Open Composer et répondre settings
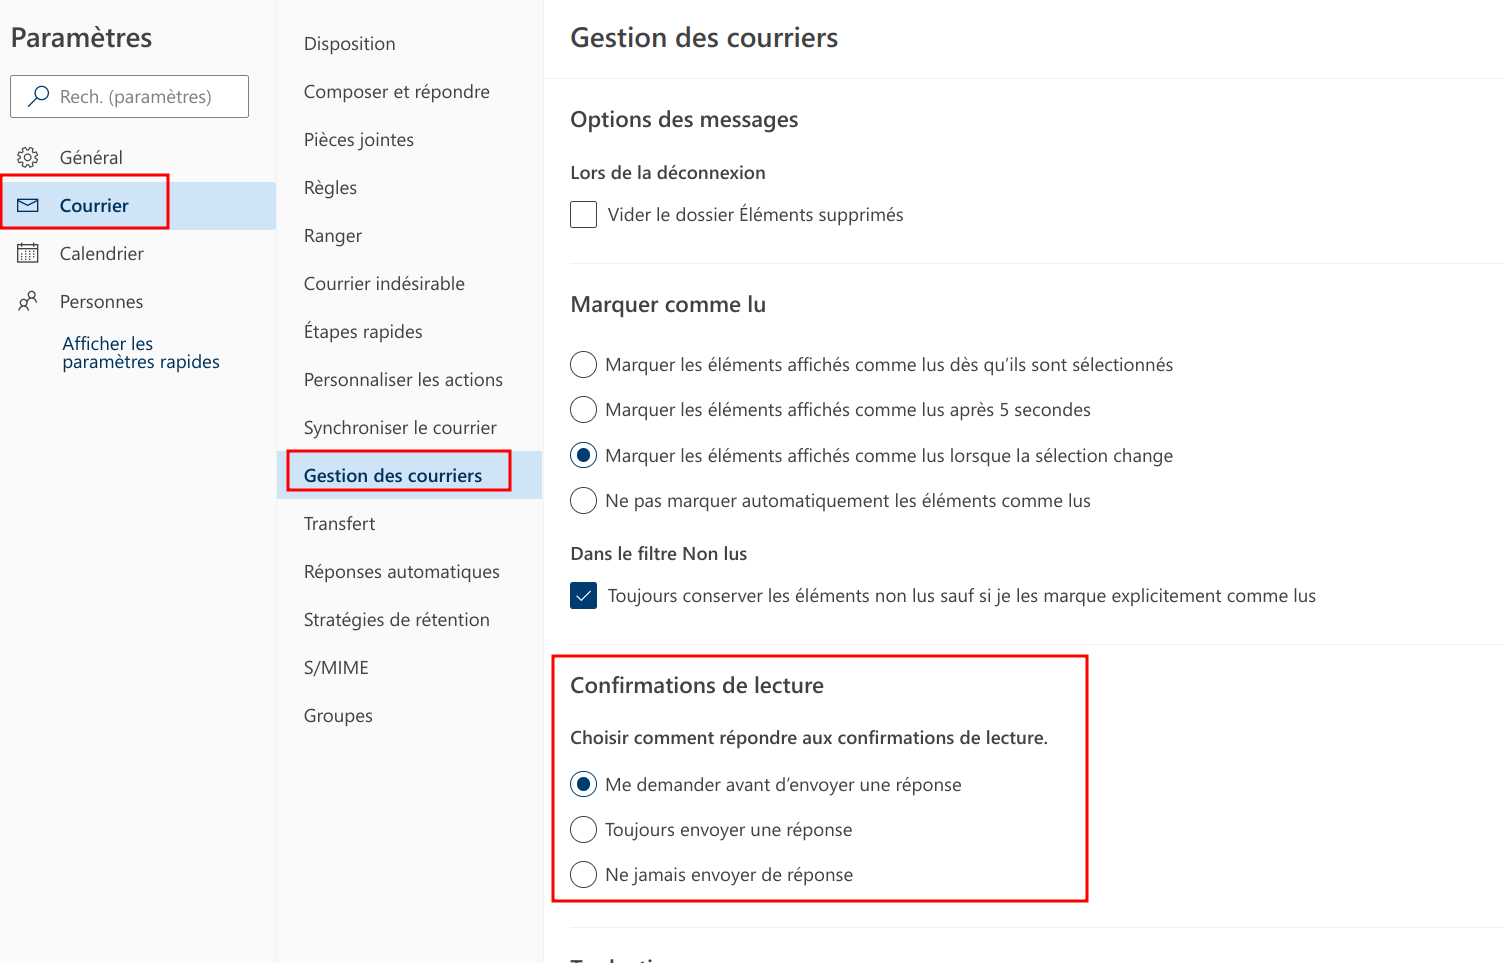Image resolution: width=1503 pixels, height=963 pixels. (x=397, y=92)
